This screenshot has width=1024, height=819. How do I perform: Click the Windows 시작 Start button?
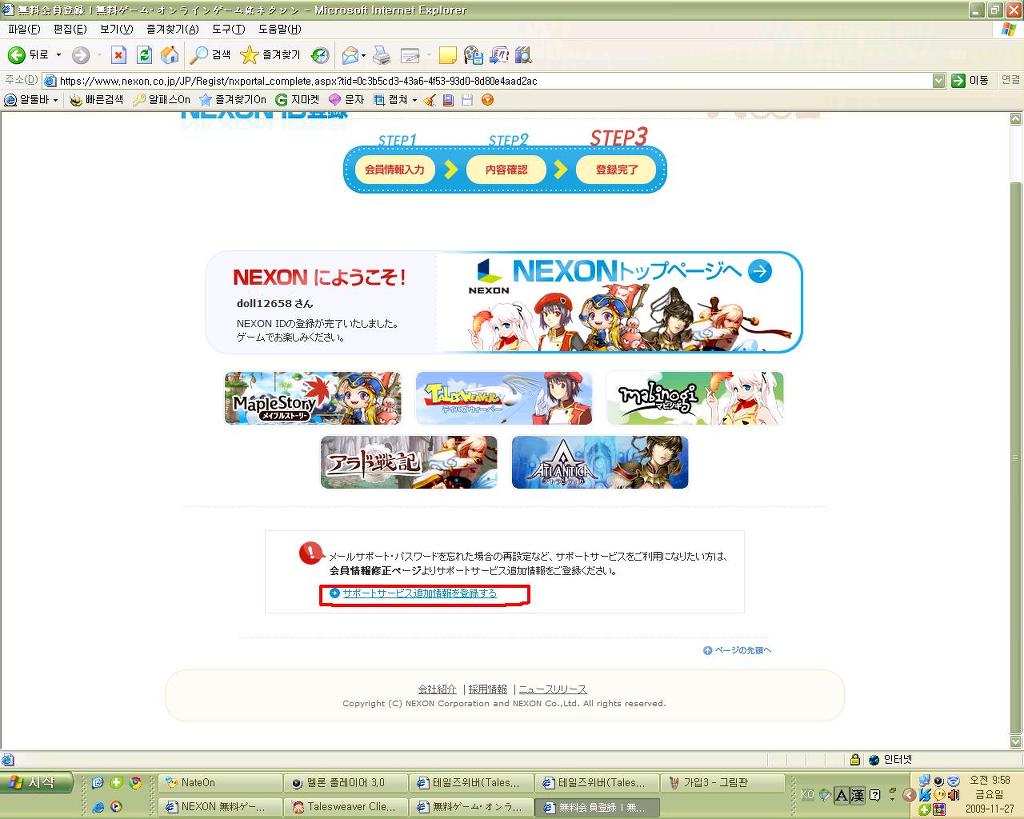point(37,782)
